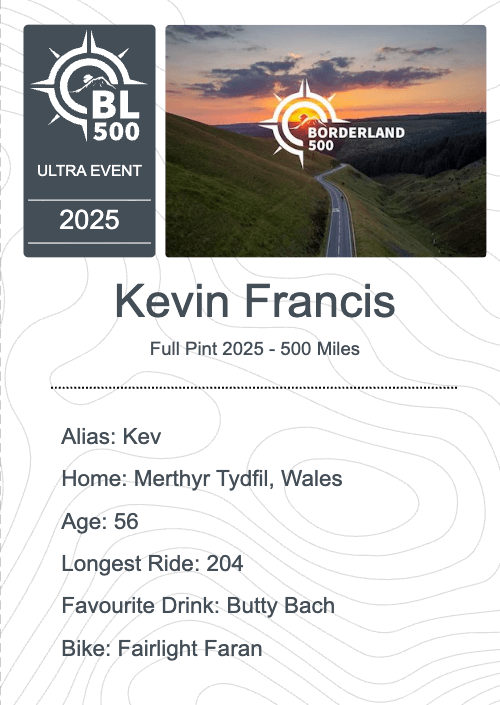Click the BL 500 compass logo
This screenshot has height=705, width=500.
coord(89,85)
